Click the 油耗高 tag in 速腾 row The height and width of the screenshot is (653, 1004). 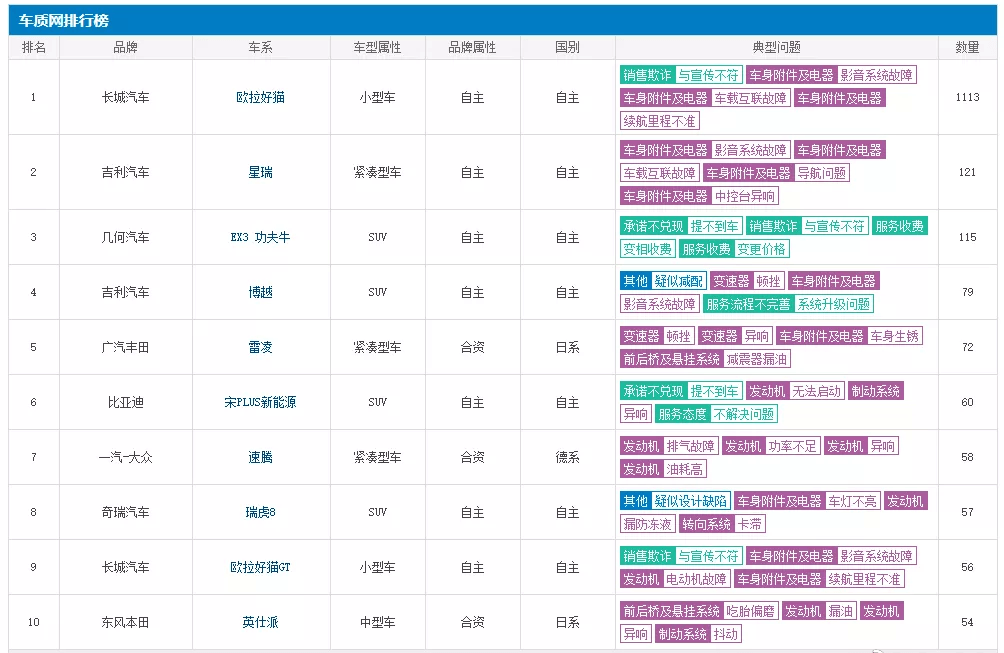[x=684, y=469]
